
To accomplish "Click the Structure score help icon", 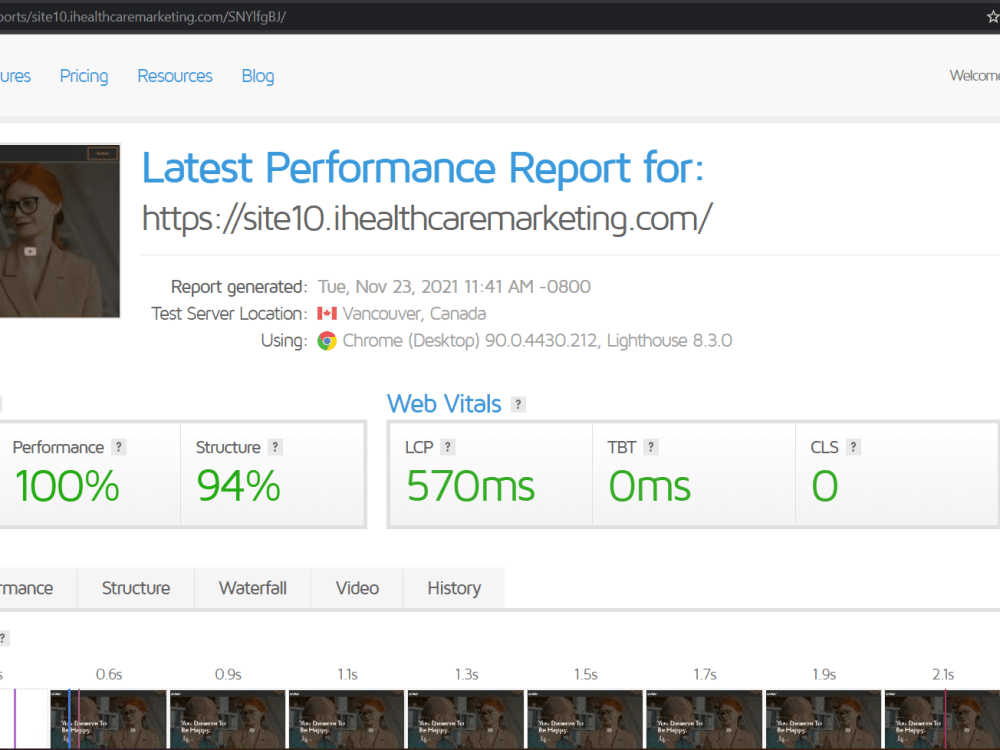I will (275, 447).
